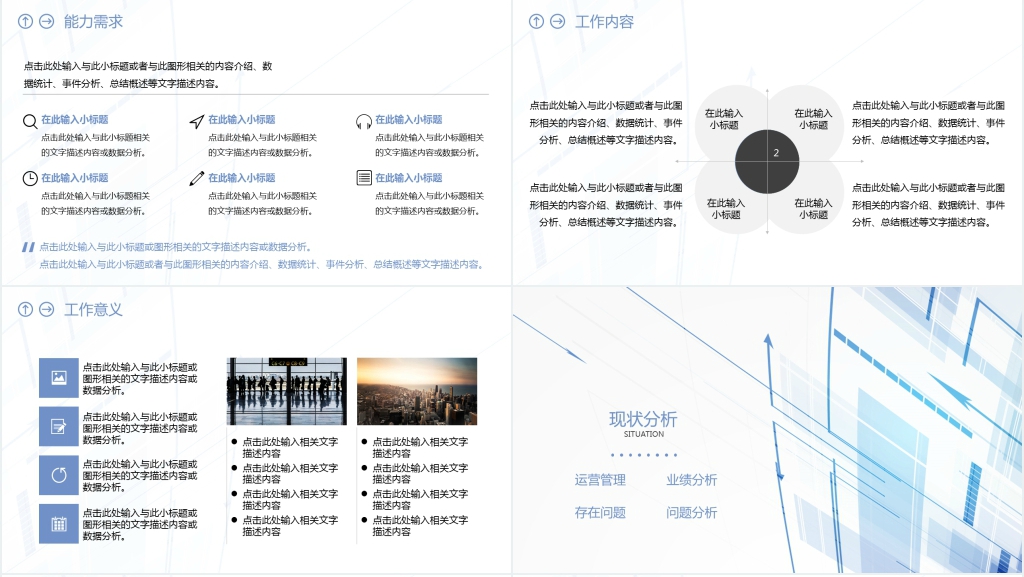Select the pencil icon in 能力需求 slide
Screen dimensions: 1024x577
pyautogui.click(x=197, y=179)
